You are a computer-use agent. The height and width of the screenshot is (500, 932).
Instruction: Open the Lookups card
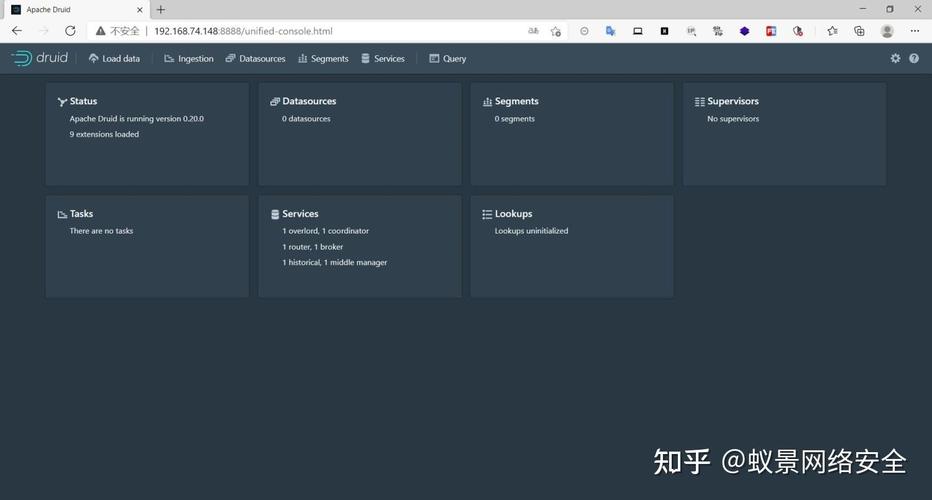point(572,246)
